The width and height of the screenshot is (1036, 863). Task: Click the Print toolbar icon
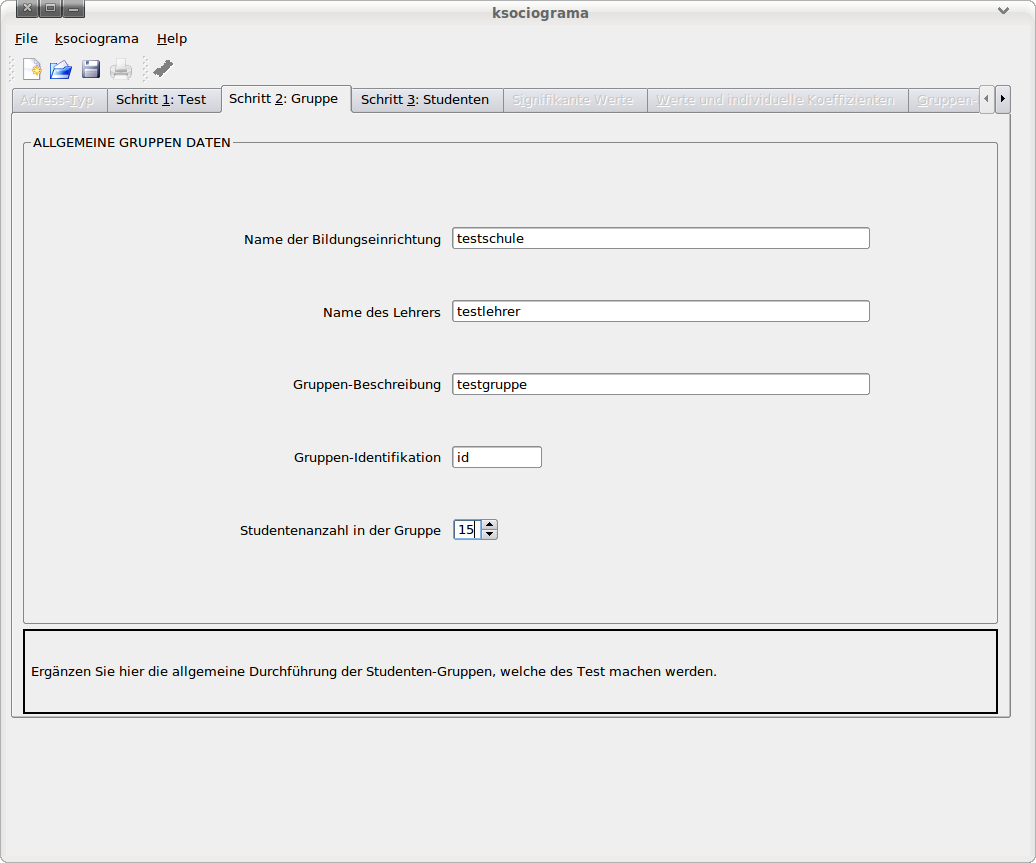pos(121,69)
